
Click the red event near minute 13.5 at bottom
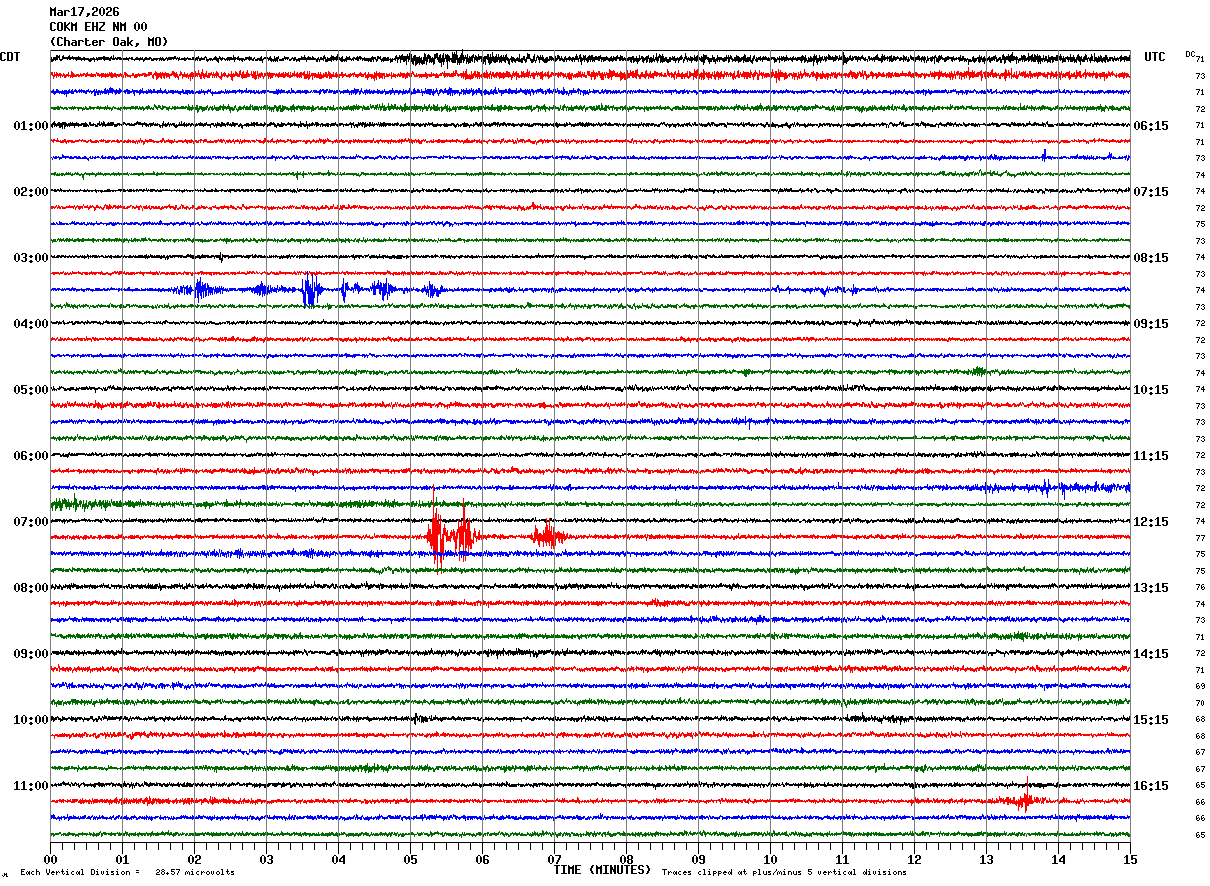tap(1025, 800)
